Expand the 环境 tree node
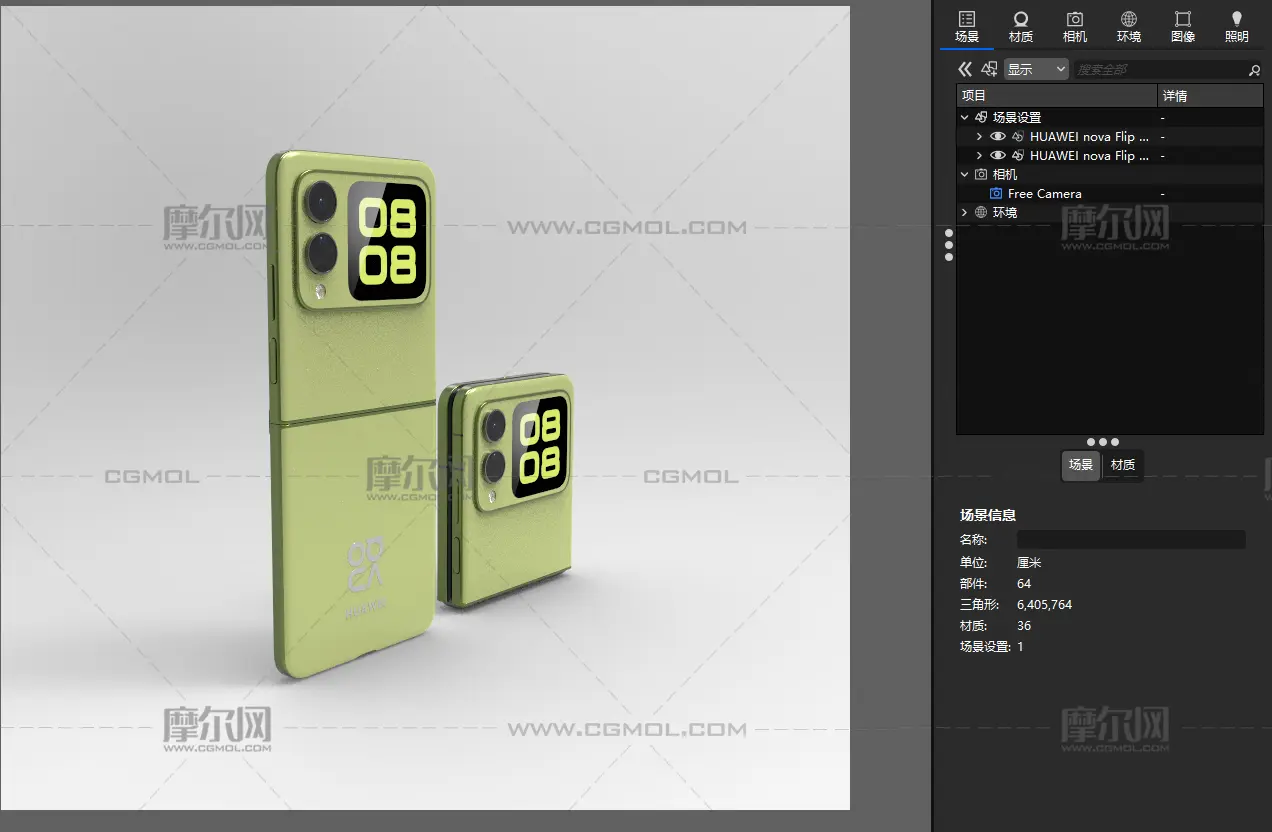The width and height of the screenshot is (1272, 832). coord(965,213)
